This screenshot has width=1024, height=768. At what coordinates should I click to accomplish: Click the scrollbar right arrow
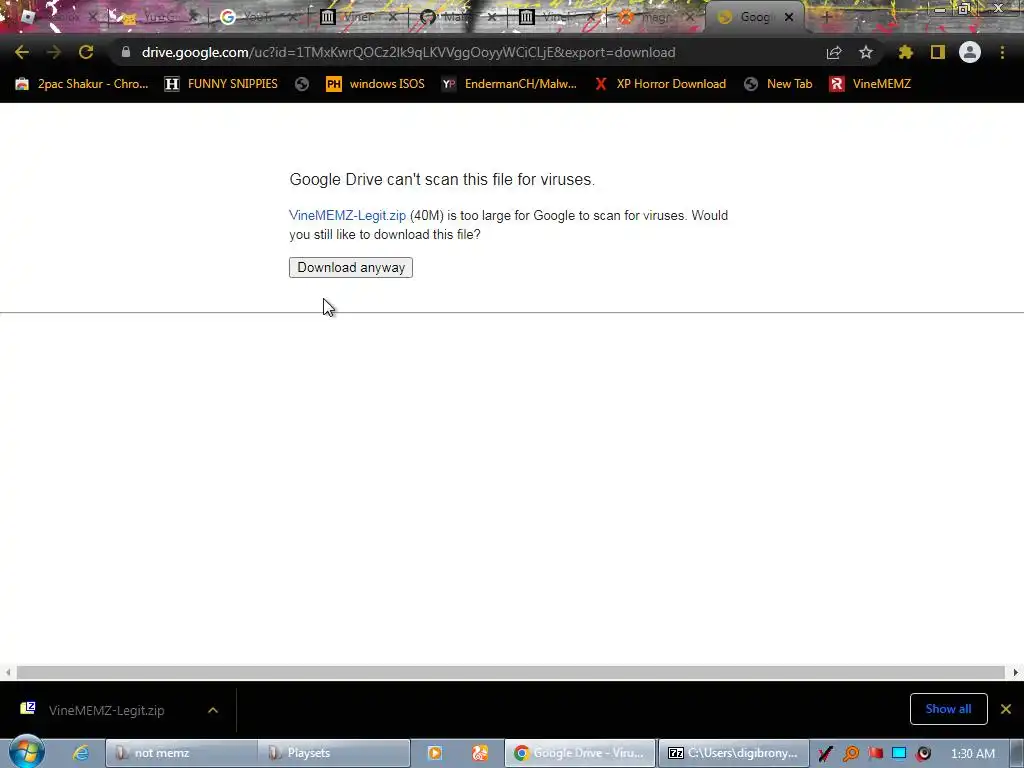coord(1016,672)
